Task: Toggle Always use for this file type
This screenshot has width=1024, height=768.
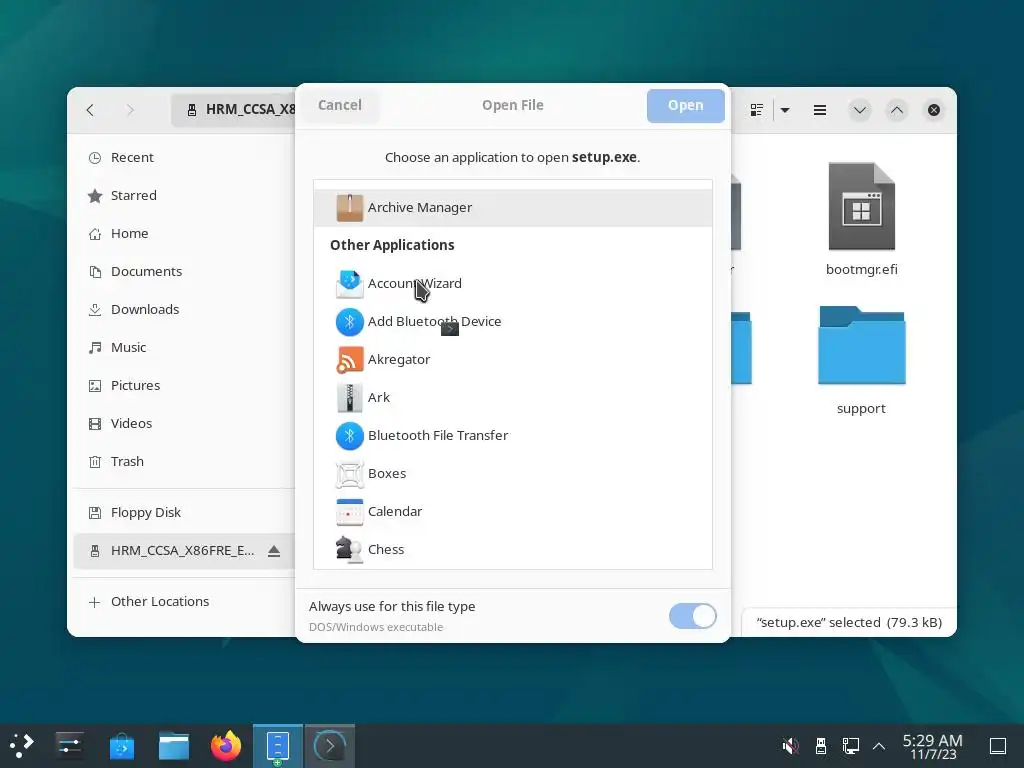Action: [x=692, y=616]
